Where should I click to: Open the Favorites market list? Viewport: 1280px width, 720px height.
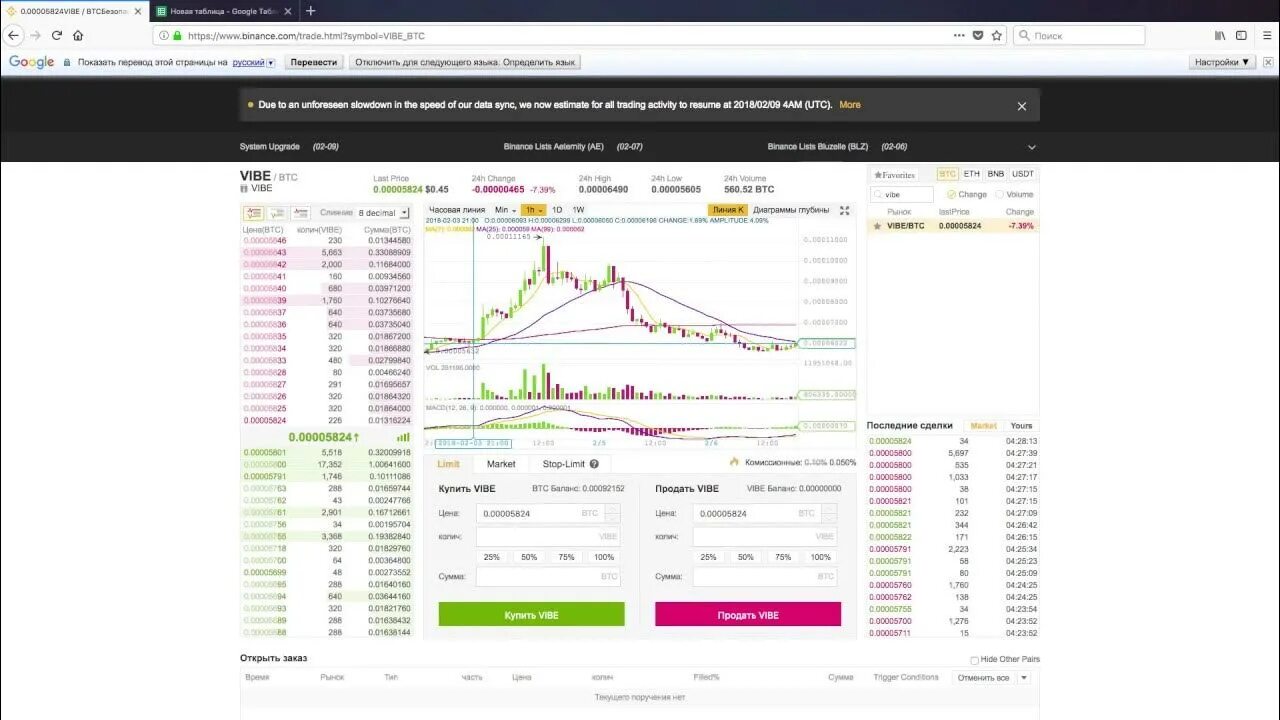pyautogui.click(x=894, y=175)
